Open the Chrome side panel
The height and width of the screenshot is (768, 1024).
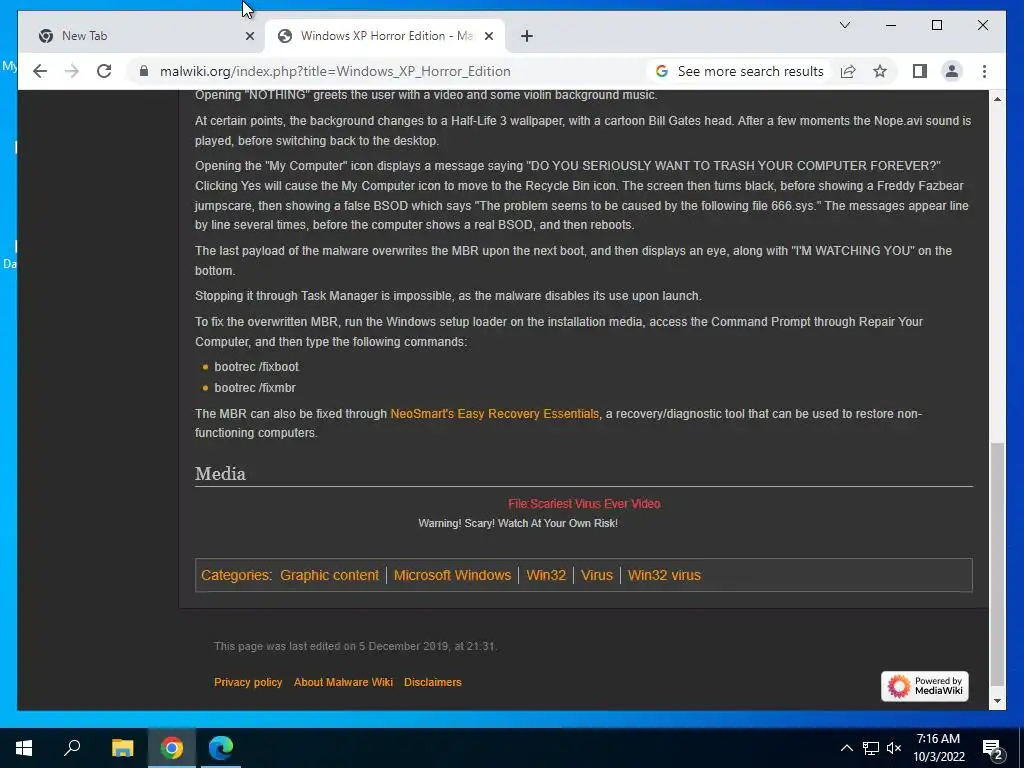[920, 71]
